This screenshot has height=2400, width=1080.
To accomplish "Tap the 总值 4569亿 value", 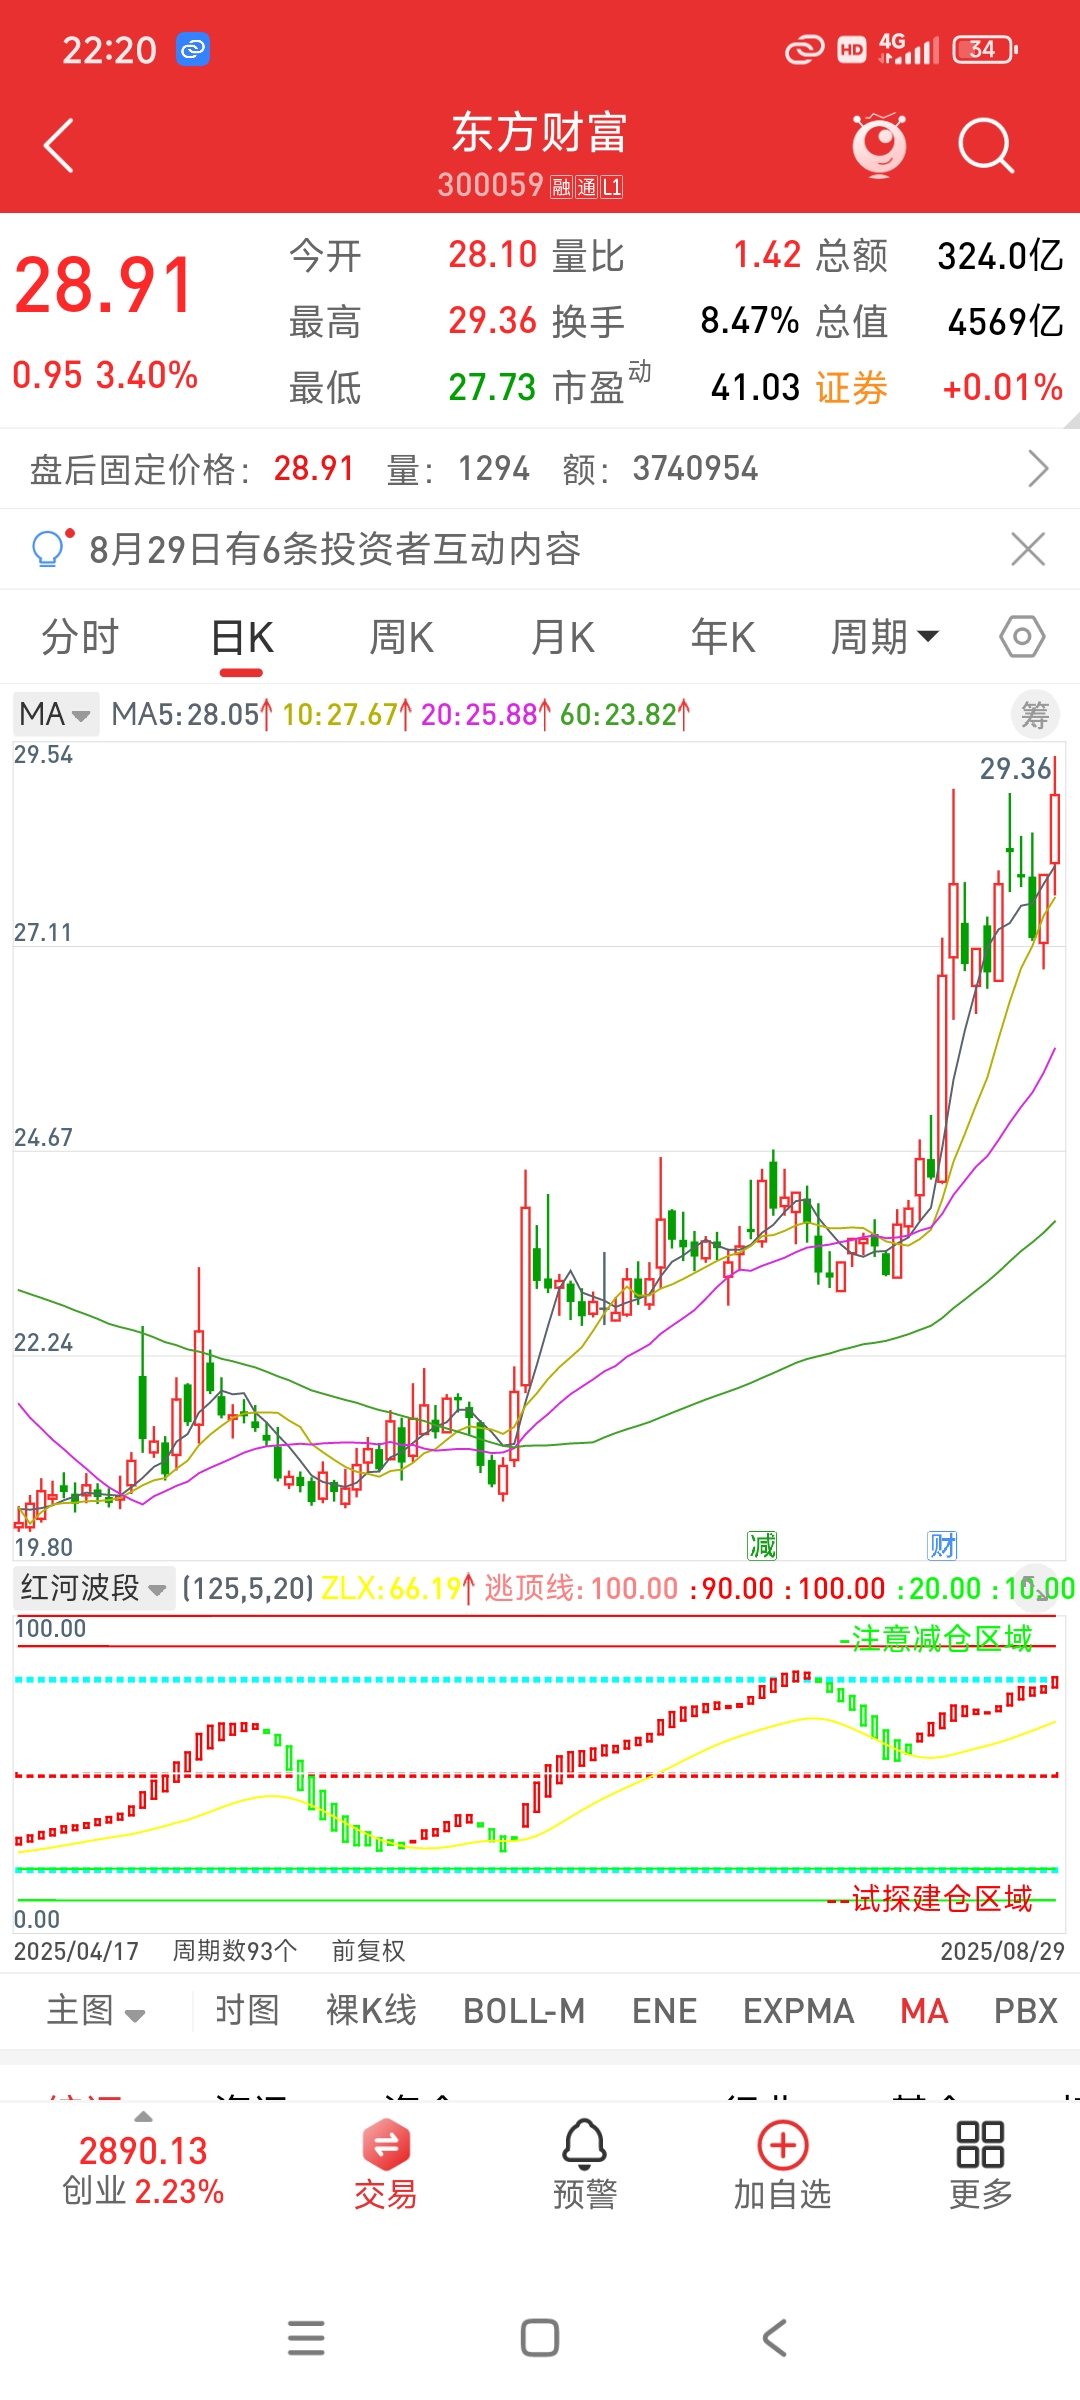I will (1005, 322).
